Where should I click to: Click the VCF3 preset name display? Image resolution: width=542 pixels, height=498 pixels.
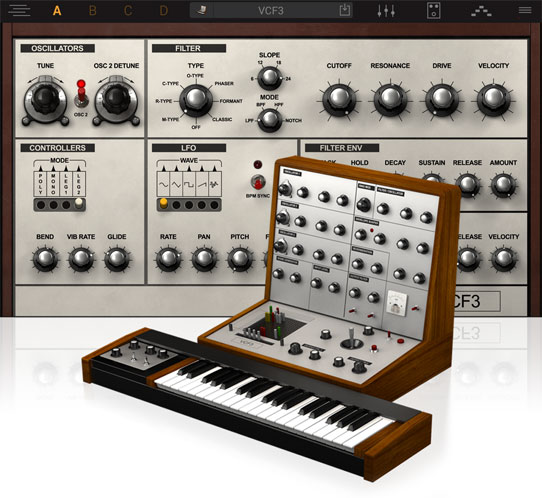tap(271, 11)
